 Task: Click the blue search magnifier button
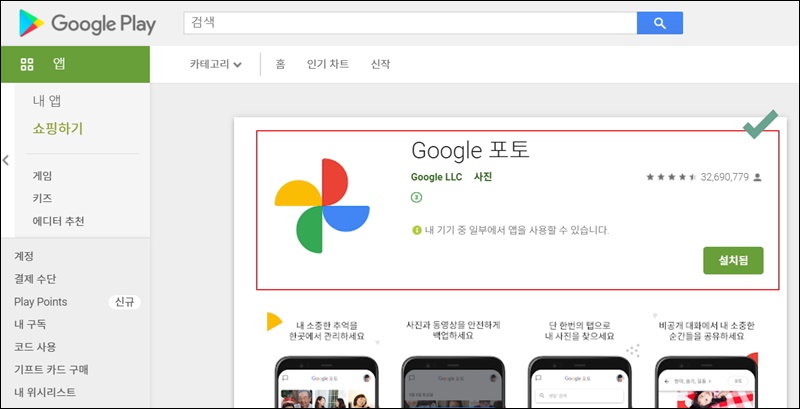coord(660,23)
